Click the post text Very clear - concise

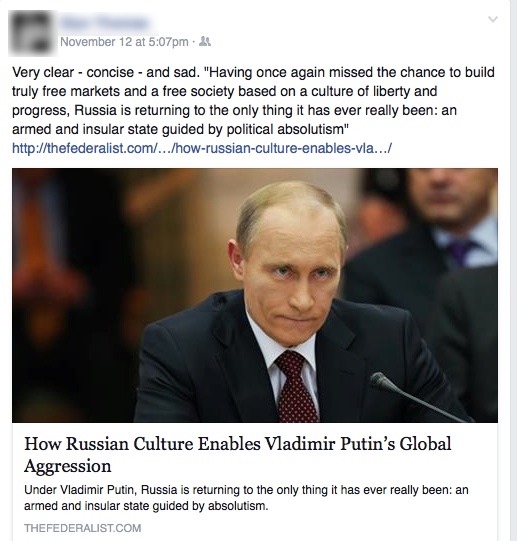tap(73, 72)
